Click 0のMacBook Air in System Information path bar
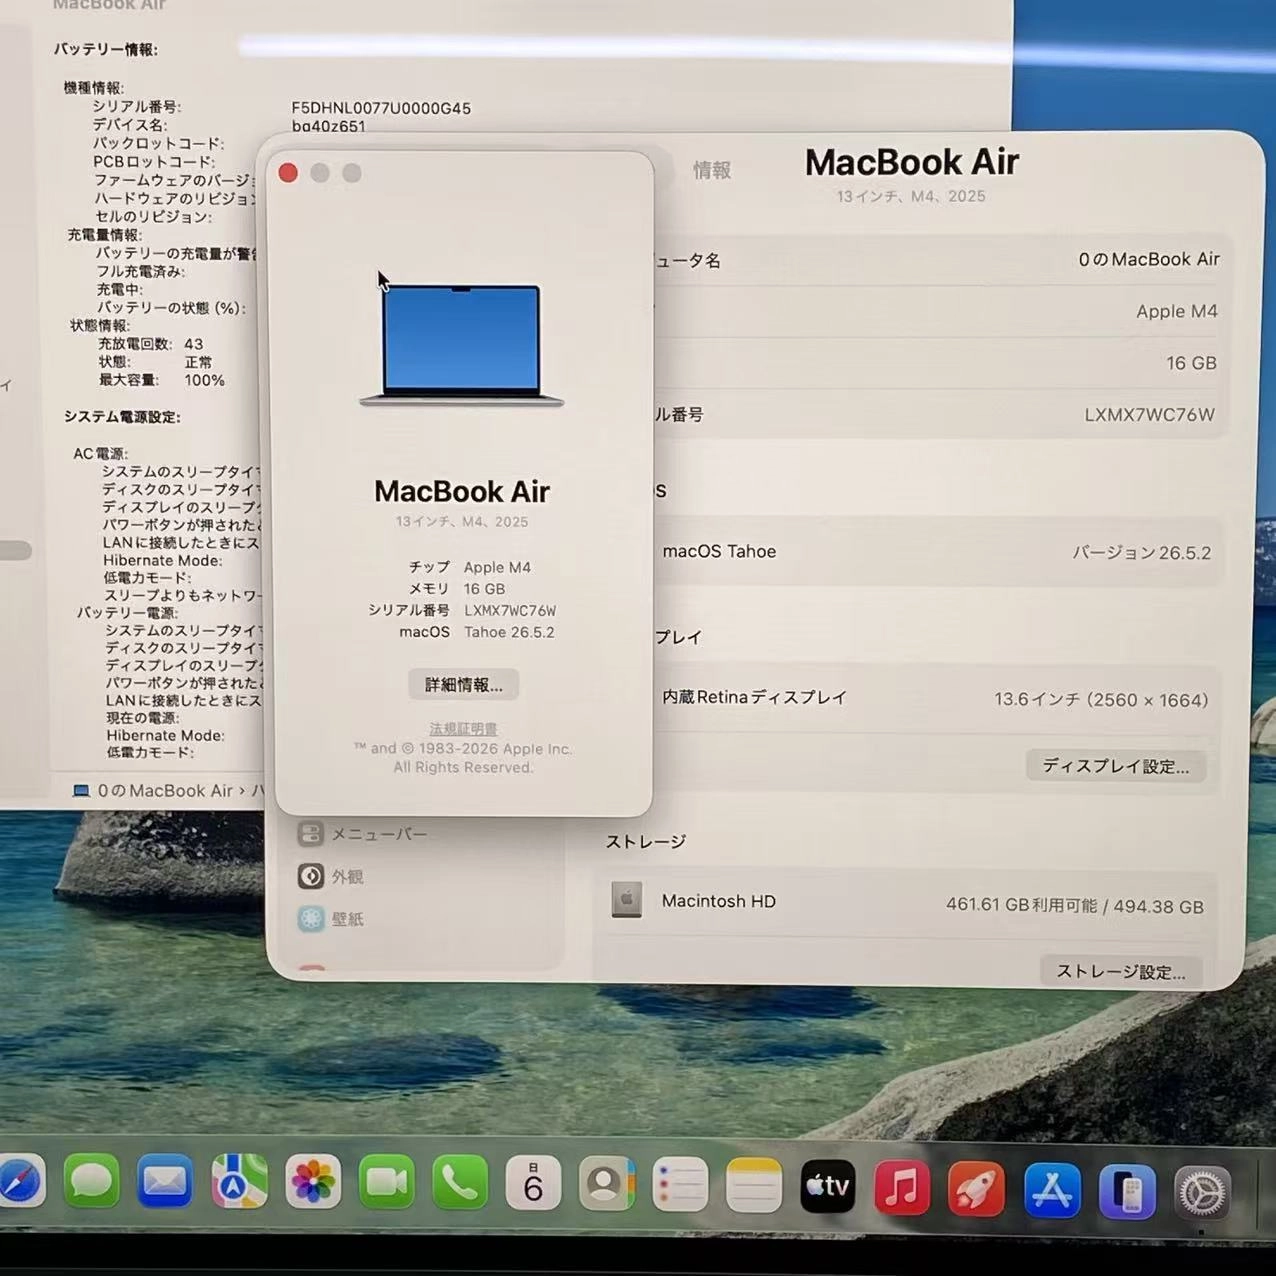 coord(153,791)
